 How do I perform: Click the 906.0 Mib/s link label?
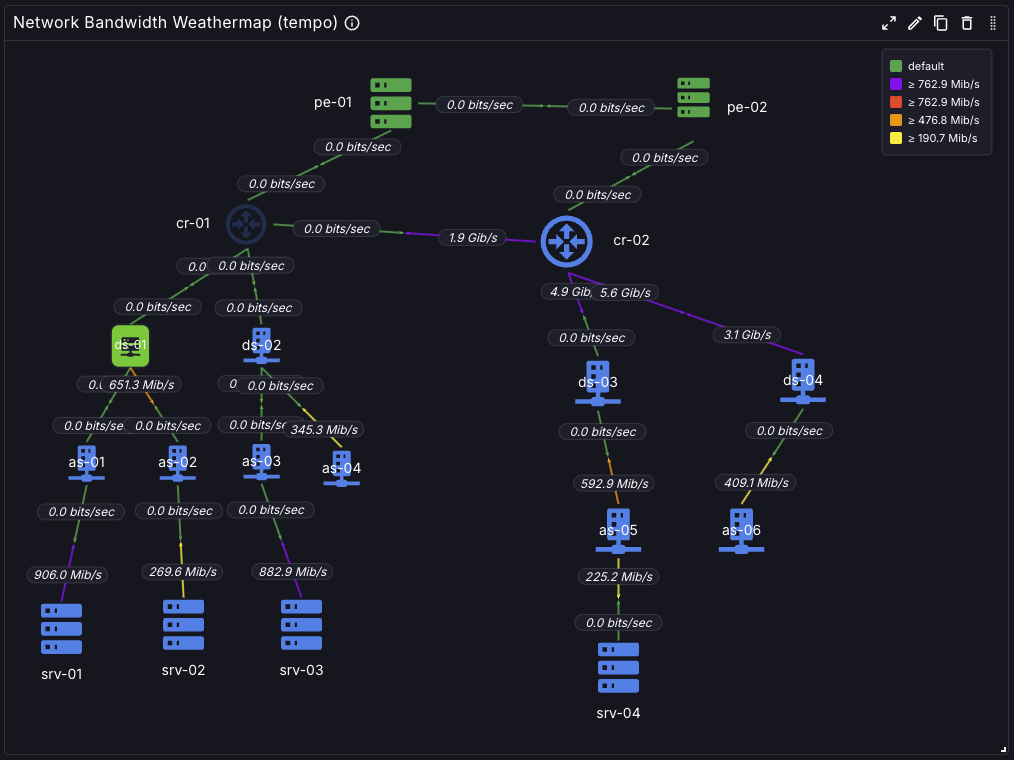(x=67, y=574)
